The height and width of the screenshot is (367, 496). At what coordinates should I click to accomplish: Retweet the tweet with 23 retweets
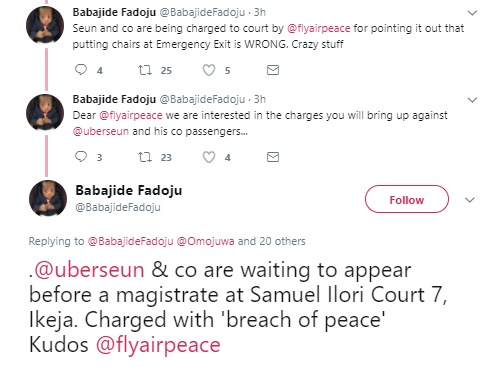[145, 157]
